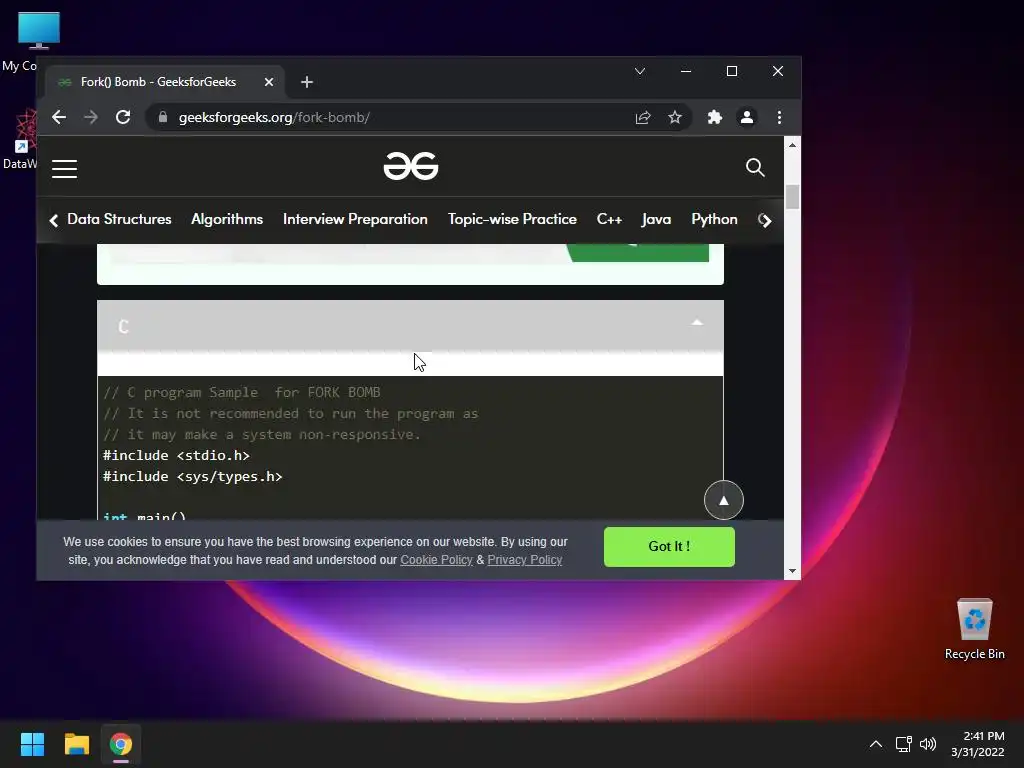Click scrollbar down arrow
1024x768 pixels.
(792, 571)
